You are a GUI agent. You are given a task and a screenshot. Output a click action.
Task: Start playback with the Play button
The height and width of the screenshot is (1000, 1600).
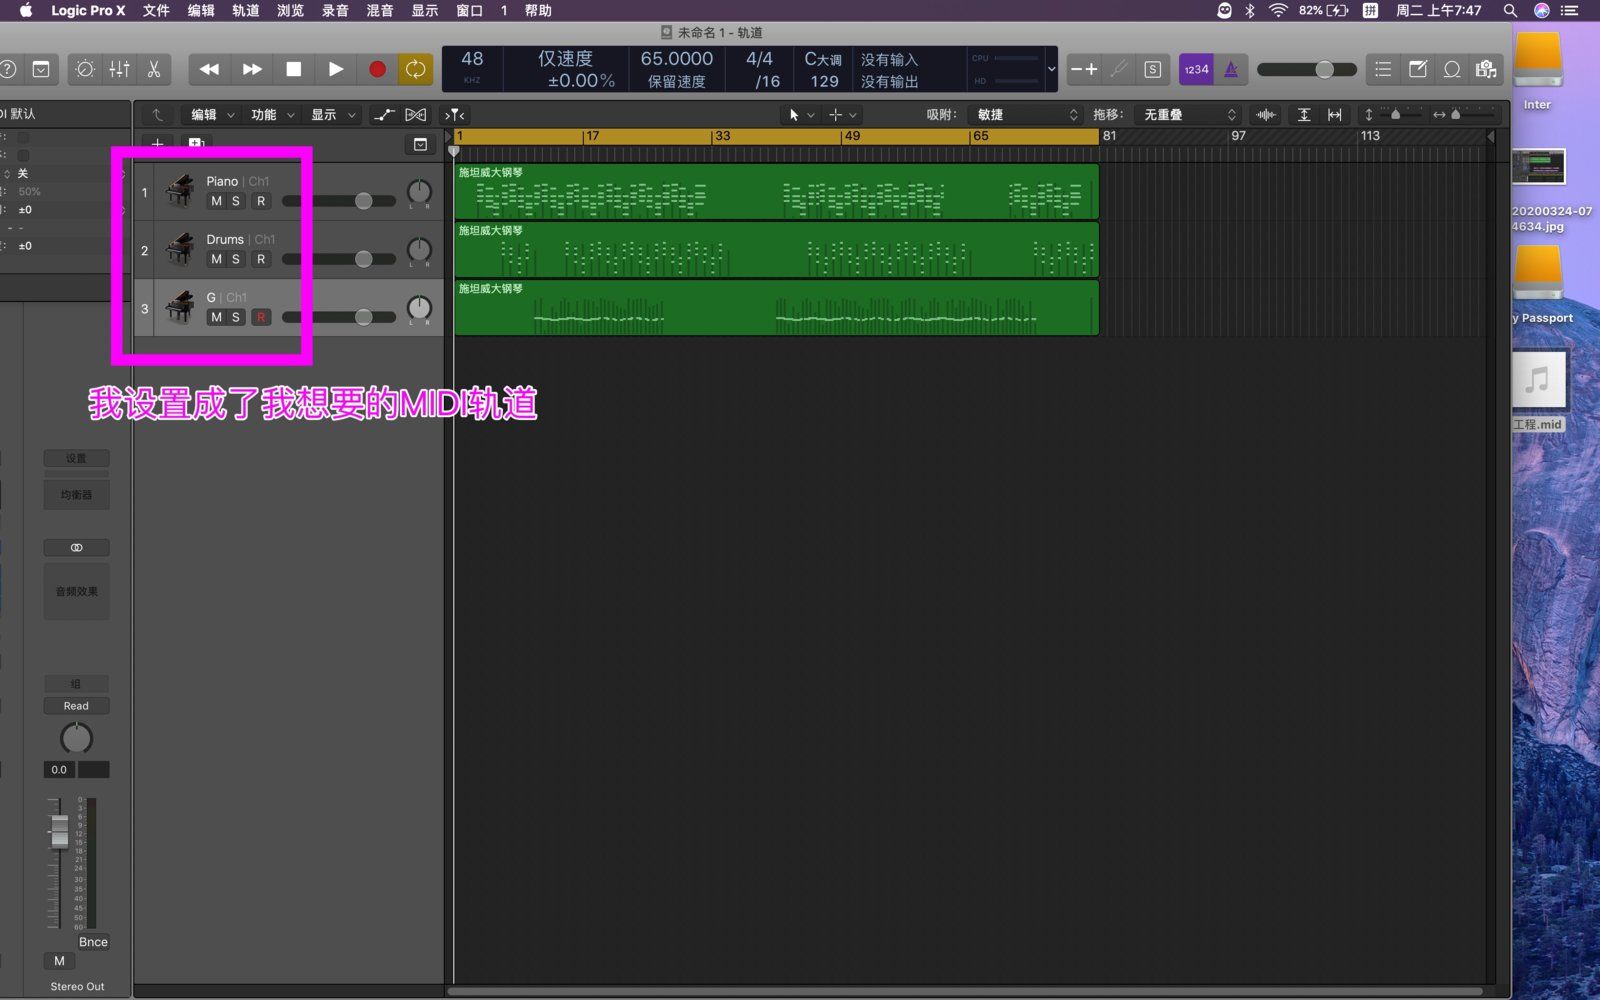[335, 69]
